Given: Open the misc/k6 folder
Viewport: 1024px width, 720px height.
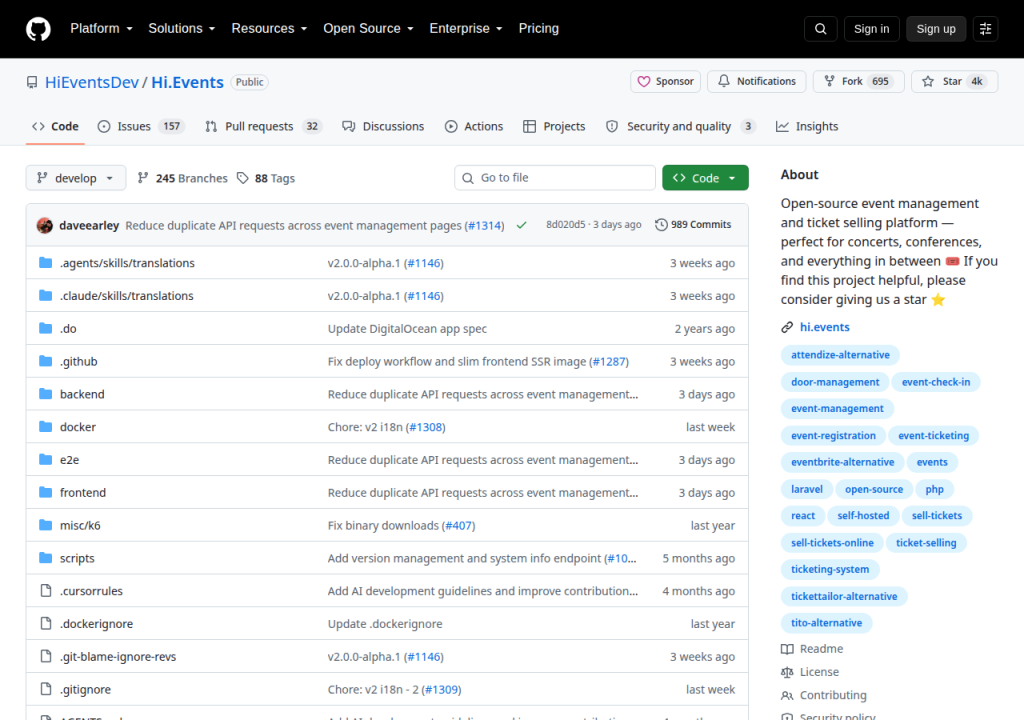Looking at the screenshot, I should pyautogui.click(x=80, y=525).
